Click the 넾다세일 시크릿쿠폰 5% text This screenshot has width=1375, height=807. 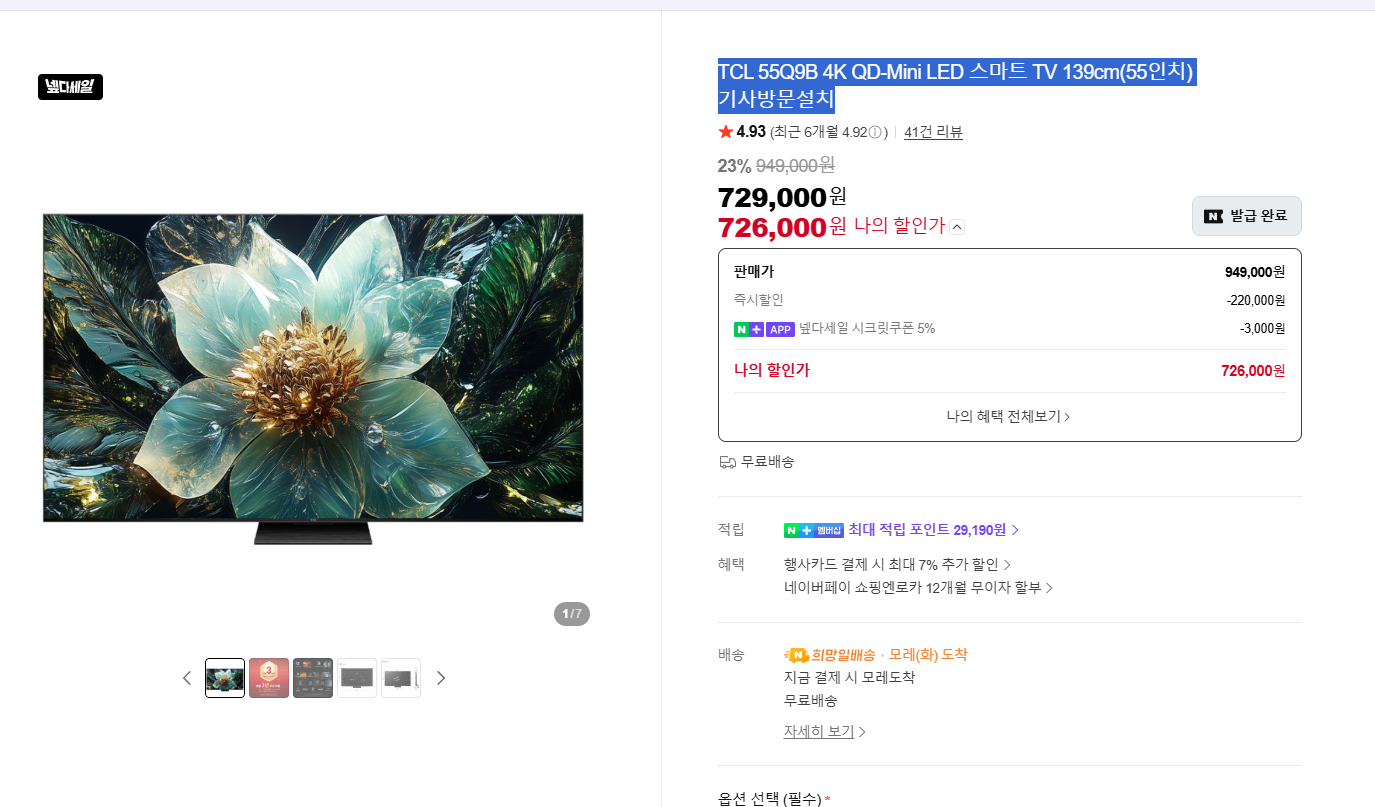click(867, 329)
